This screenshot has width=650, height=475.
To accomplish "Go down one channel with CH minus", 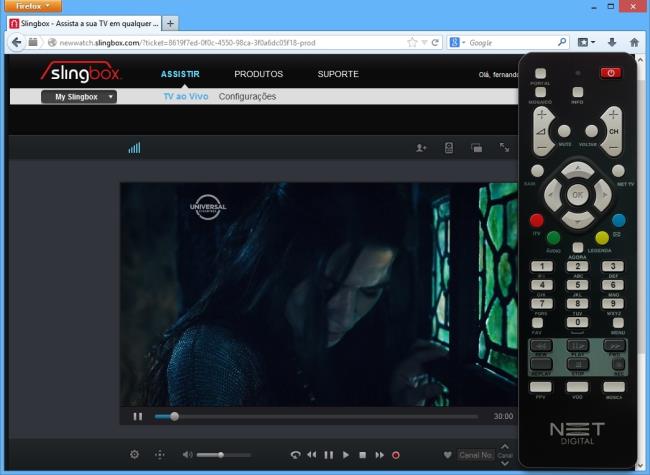I will [613, 148].
